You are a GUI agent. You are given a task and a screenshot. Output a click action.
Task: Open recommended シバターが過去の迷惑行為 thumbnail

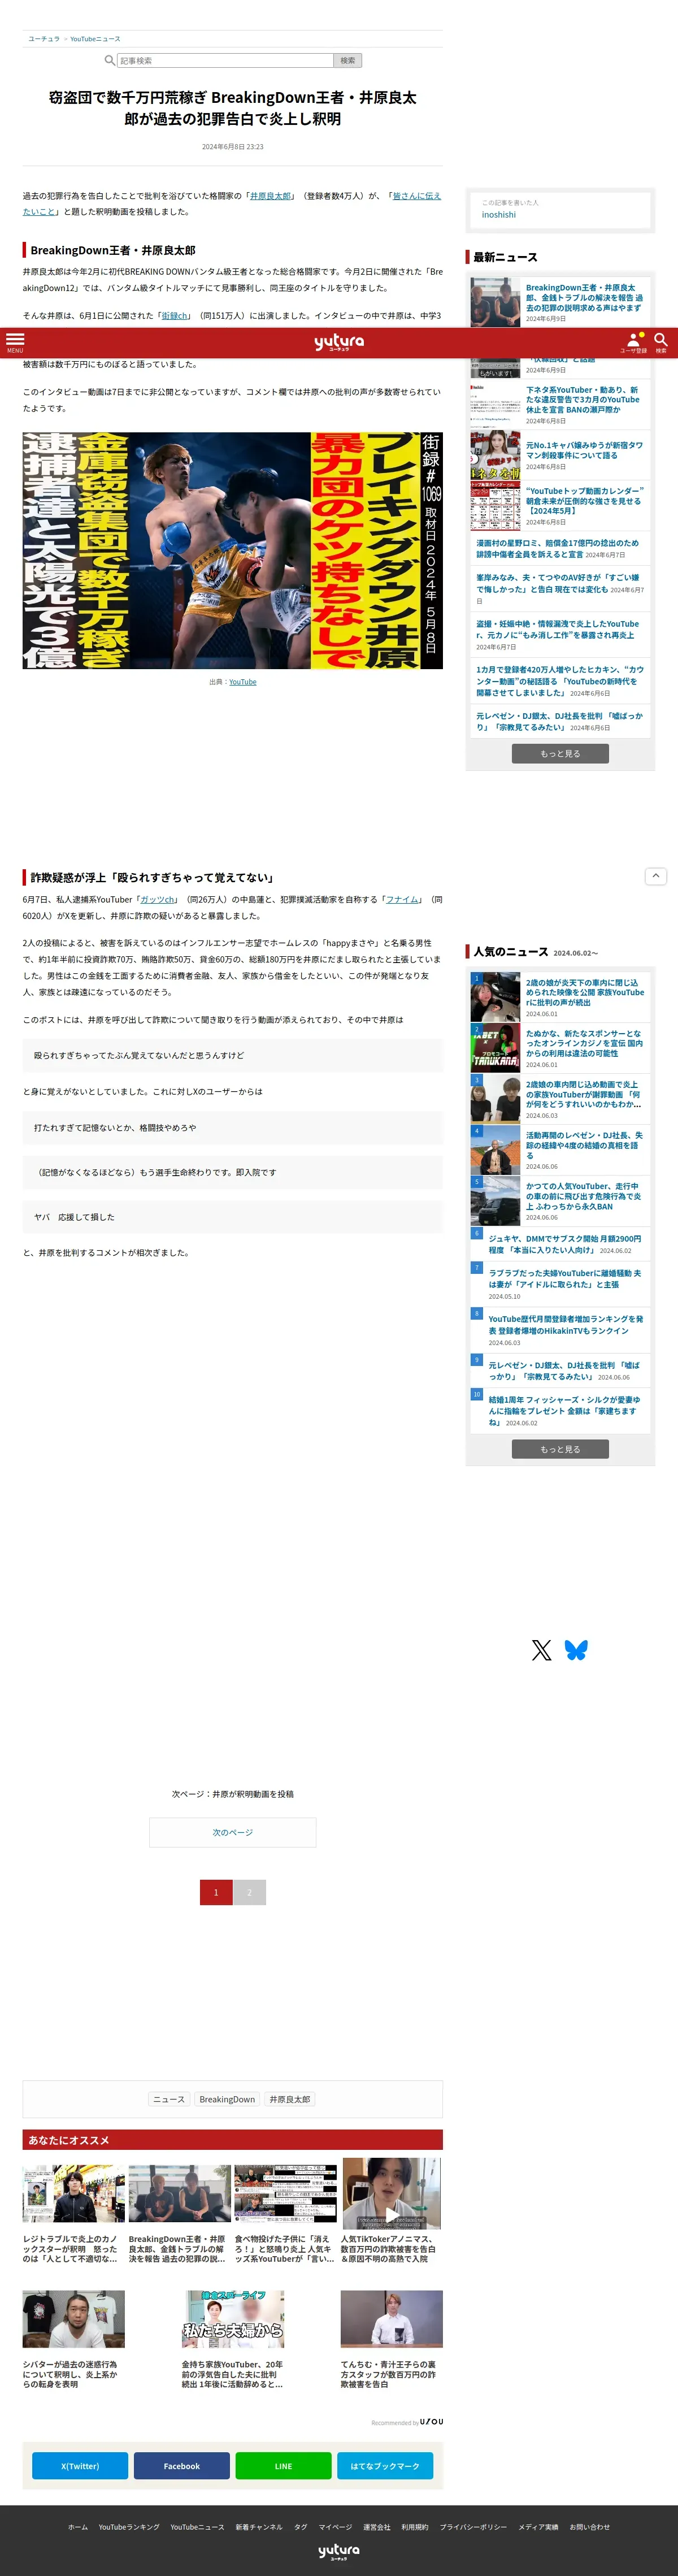click(x=74, y=2319)
